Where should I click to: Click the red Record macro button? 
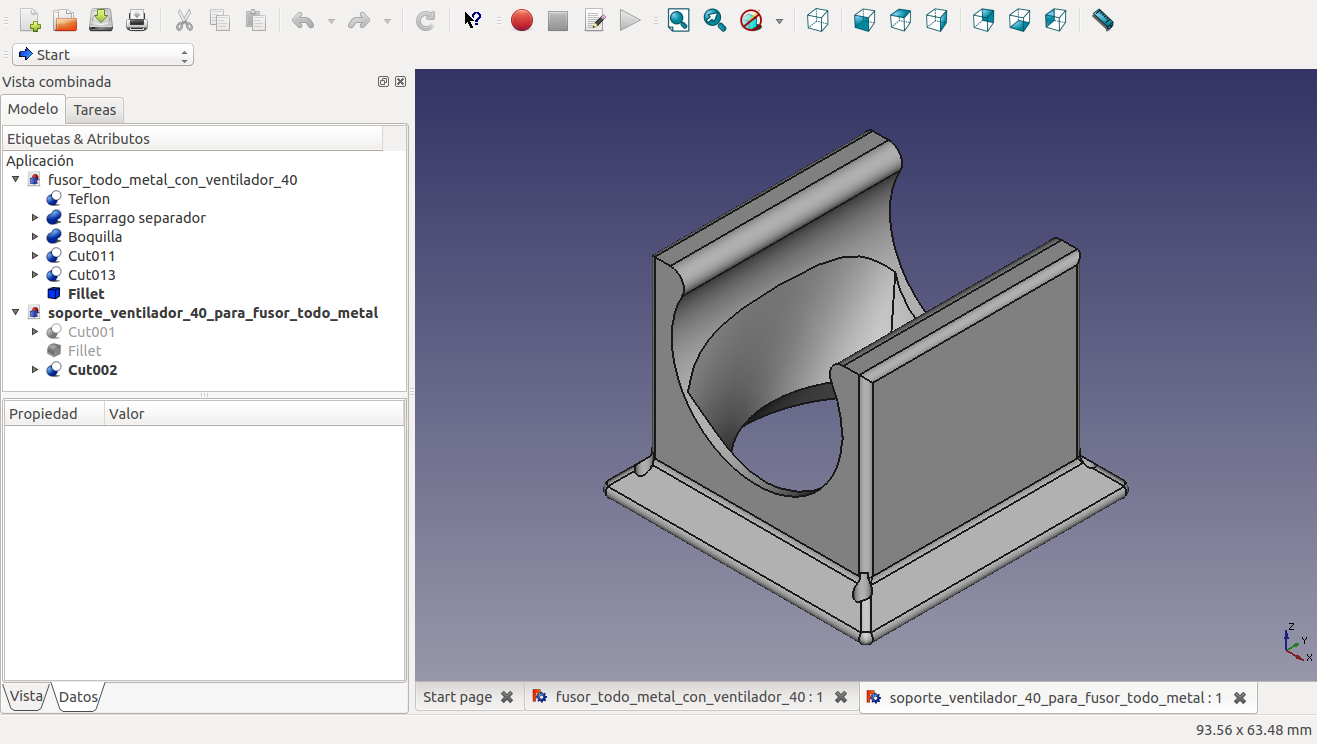(521, 20)
